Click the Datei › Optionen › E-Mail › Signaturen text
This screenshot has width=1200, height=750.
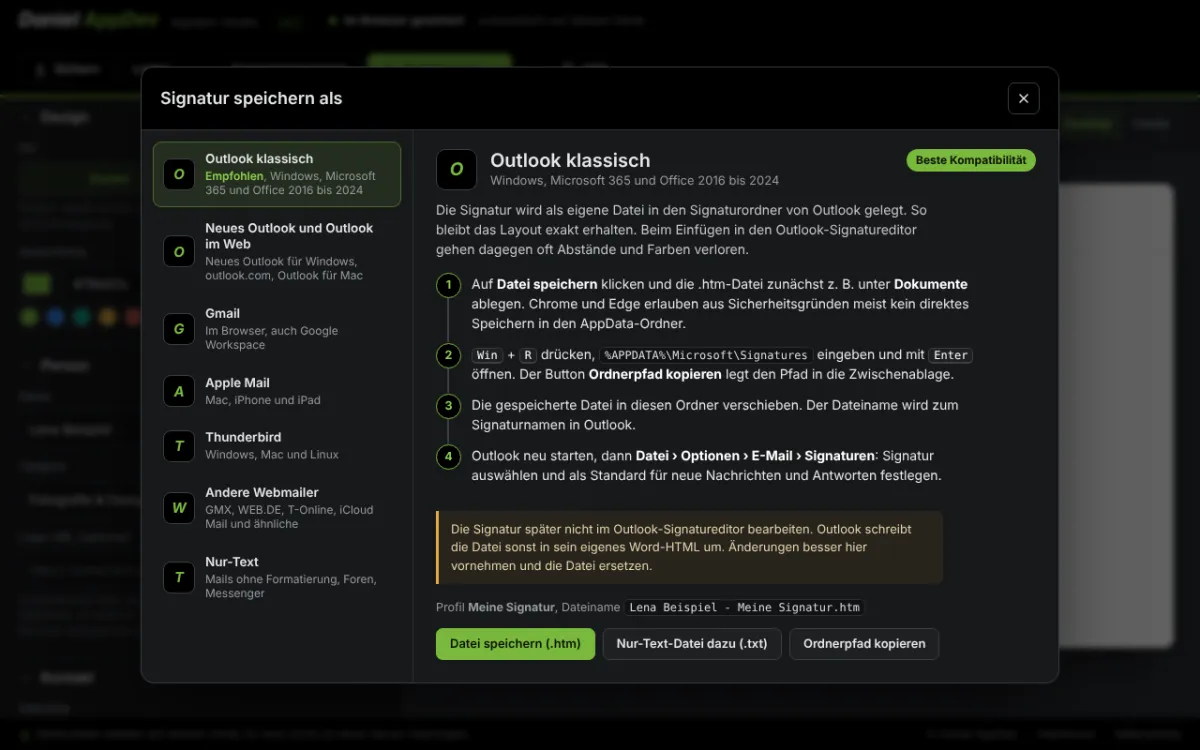pyautogui.click(x=755, y=455)
